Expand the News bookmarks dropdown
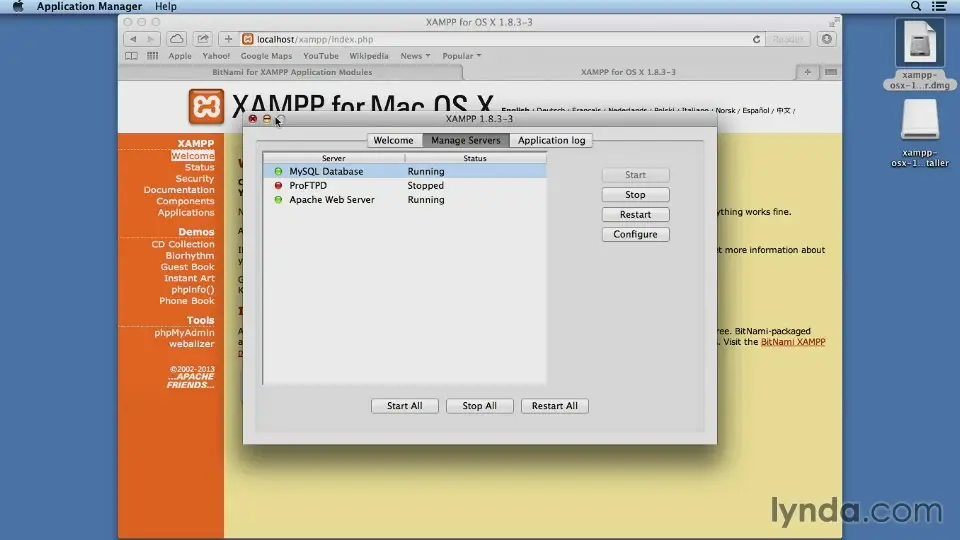The height and width of the screenshot is (540, 960). [415, 56]
